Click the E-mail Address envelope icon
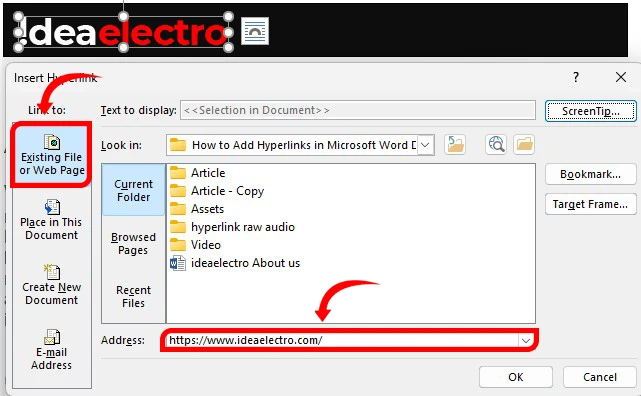641x396 pixels. 52,337
